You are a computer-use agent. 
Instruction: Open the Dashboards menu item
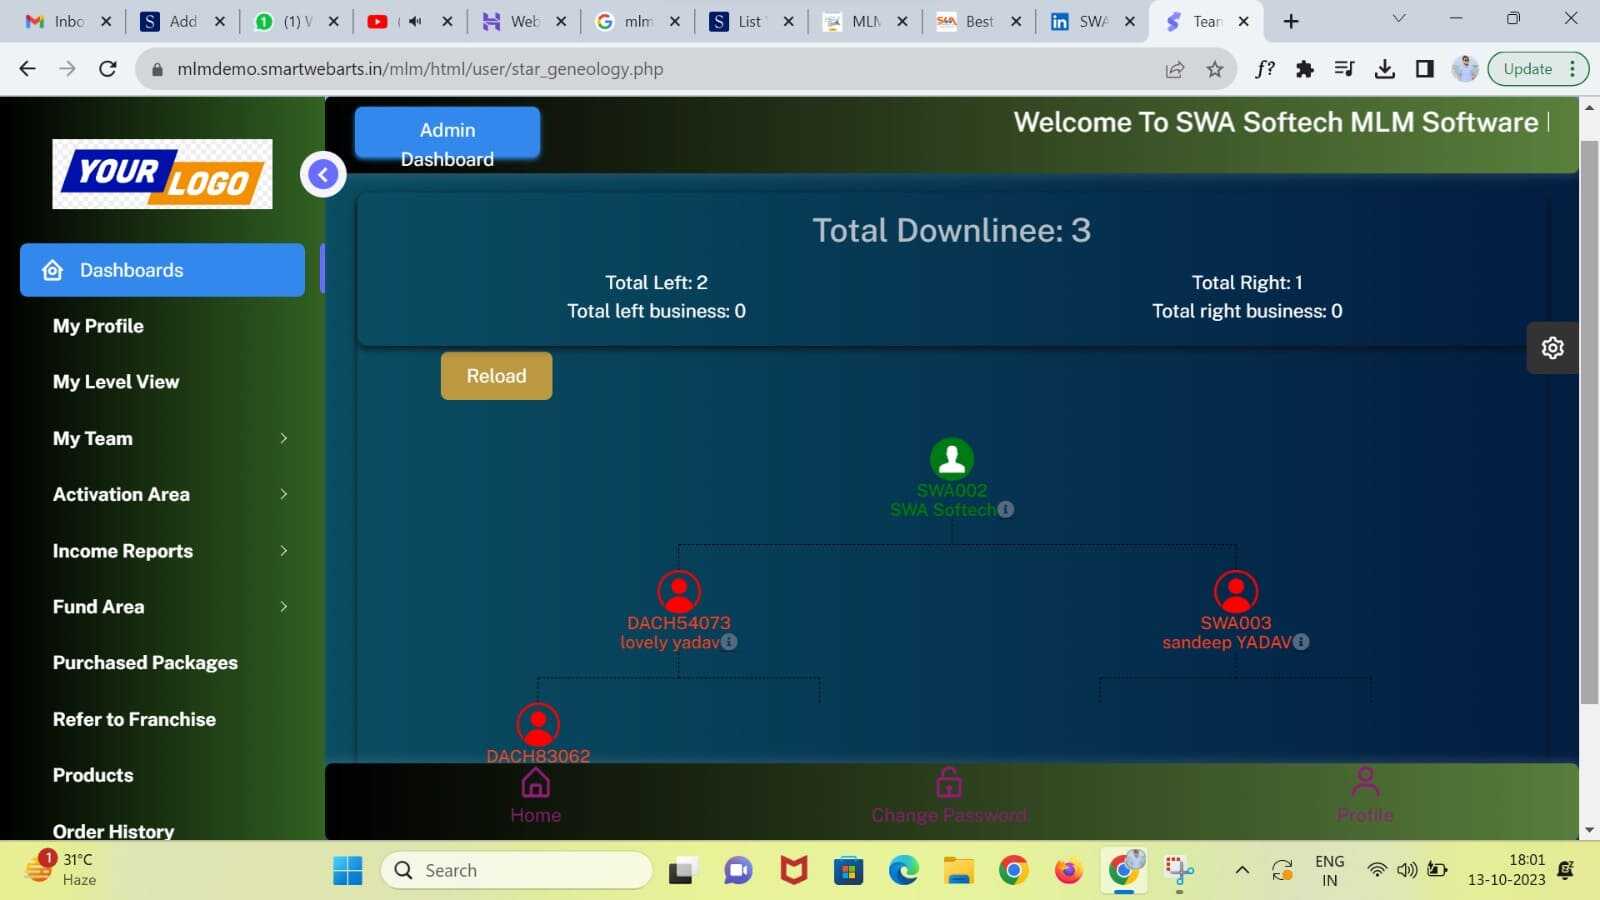[x=162, y=270]
